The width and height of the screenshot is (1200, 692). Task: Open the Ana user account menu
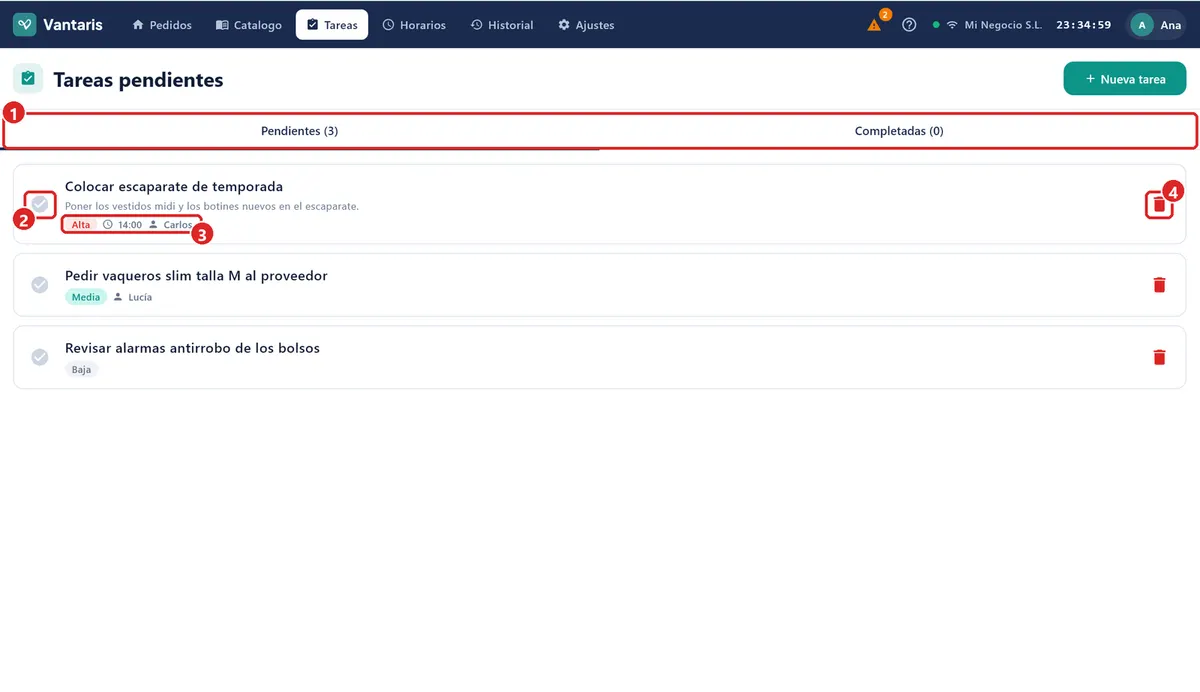pos(1157,25)
